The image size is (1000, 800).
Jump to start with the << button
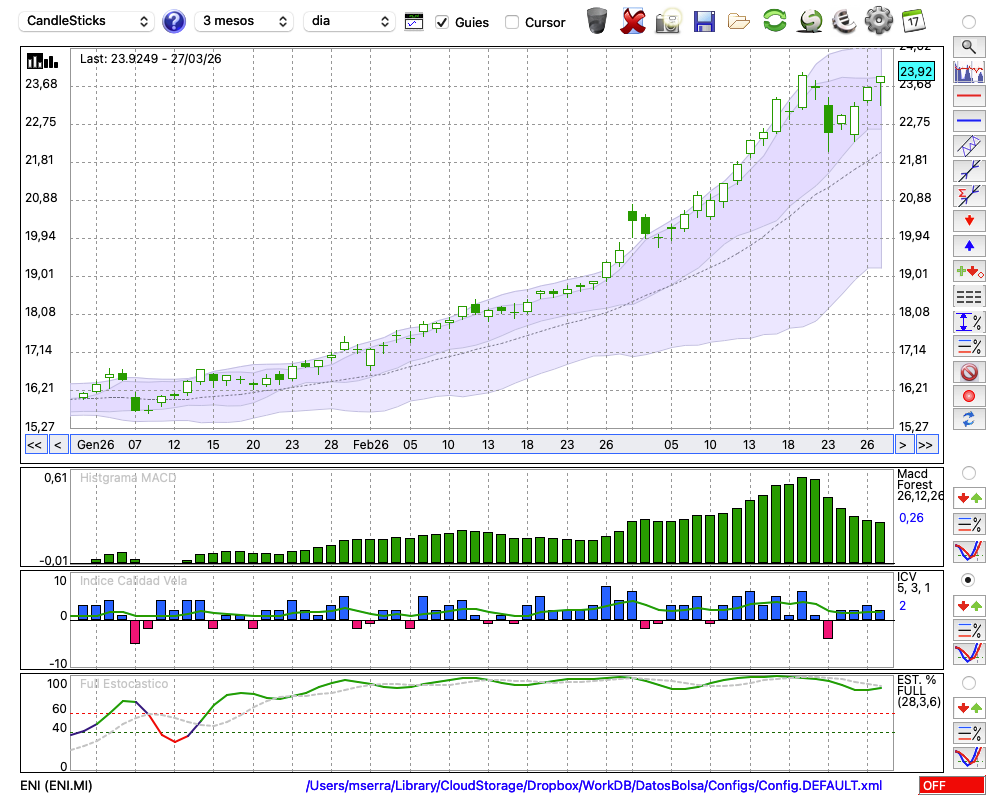(34, 445)
